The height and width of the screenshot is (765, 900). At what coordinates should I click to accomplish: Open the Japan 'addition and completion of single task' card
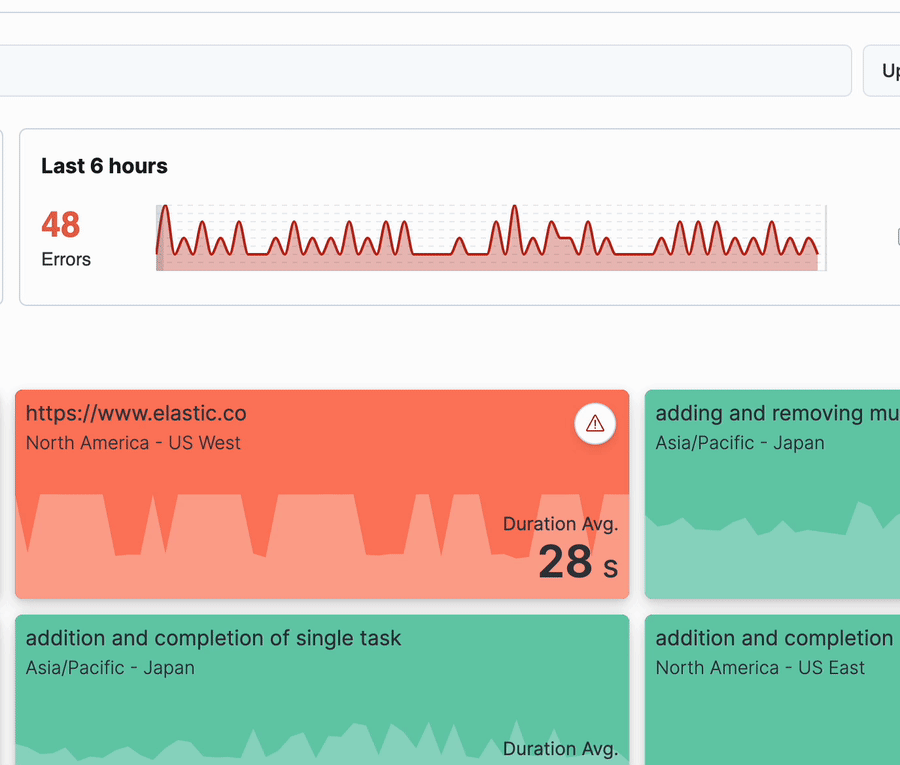coord(322,690)
